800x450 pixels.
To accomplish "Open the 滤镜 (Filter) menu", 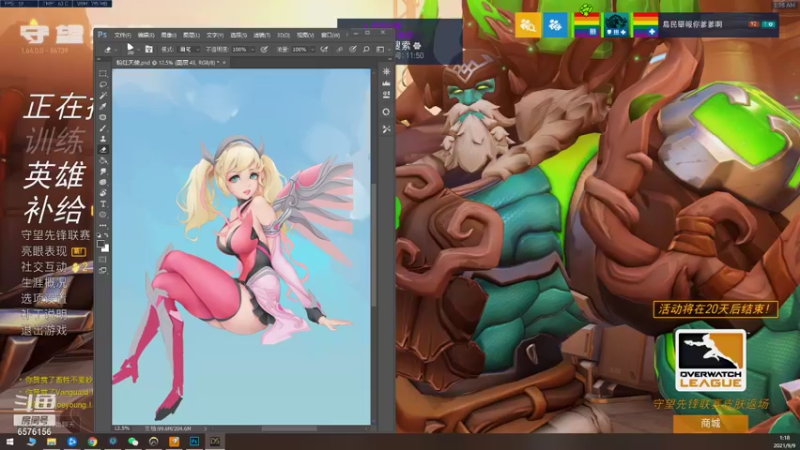I will coord(262,35).
